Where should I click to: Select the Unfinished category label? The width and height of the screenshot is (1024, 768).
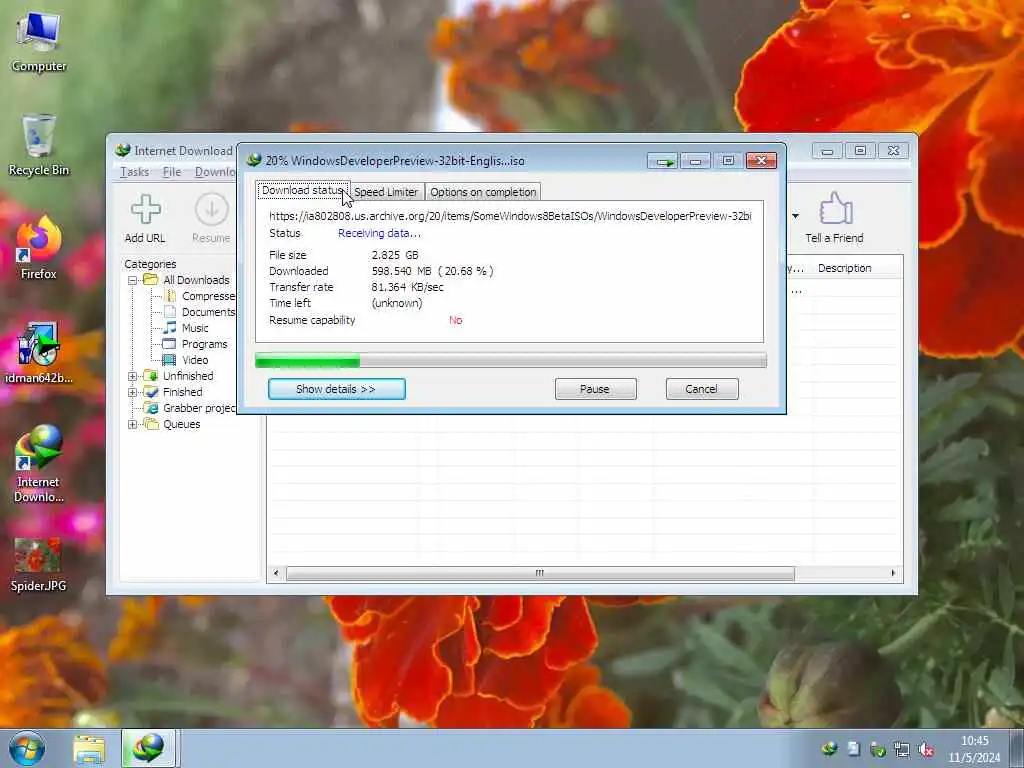pos(188,376)
